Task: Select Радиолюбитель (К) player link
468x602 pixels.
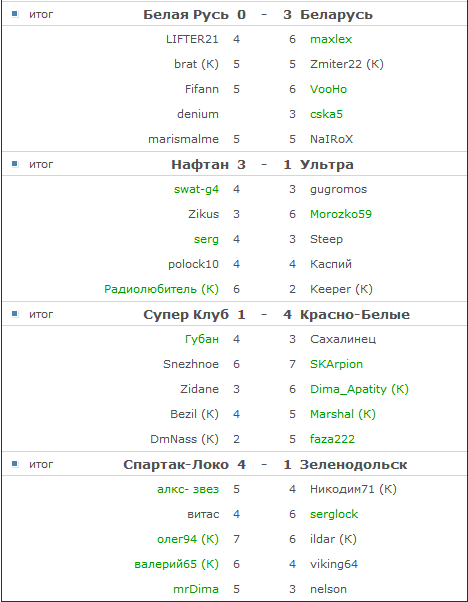Action: tap(161, 289)
